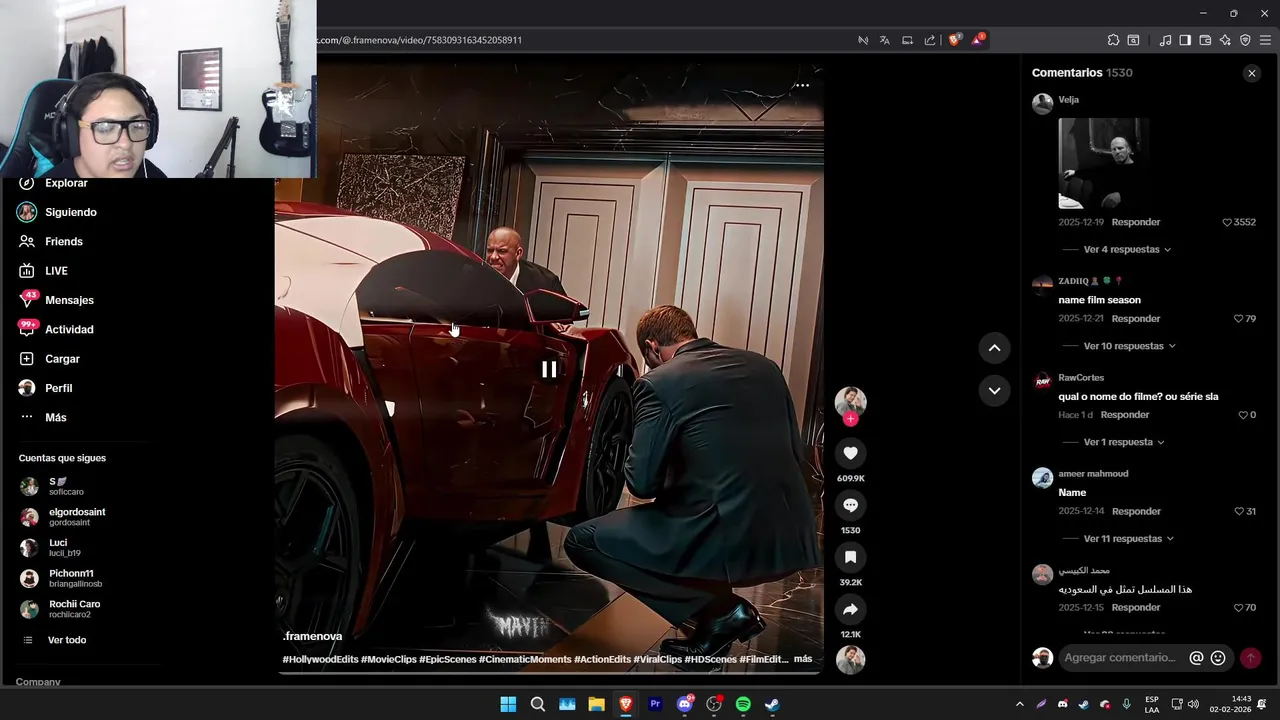Post comment with the red send arrow
Image resolution: width=1280 pixels, height=720 pixels.
(1250, 658)
